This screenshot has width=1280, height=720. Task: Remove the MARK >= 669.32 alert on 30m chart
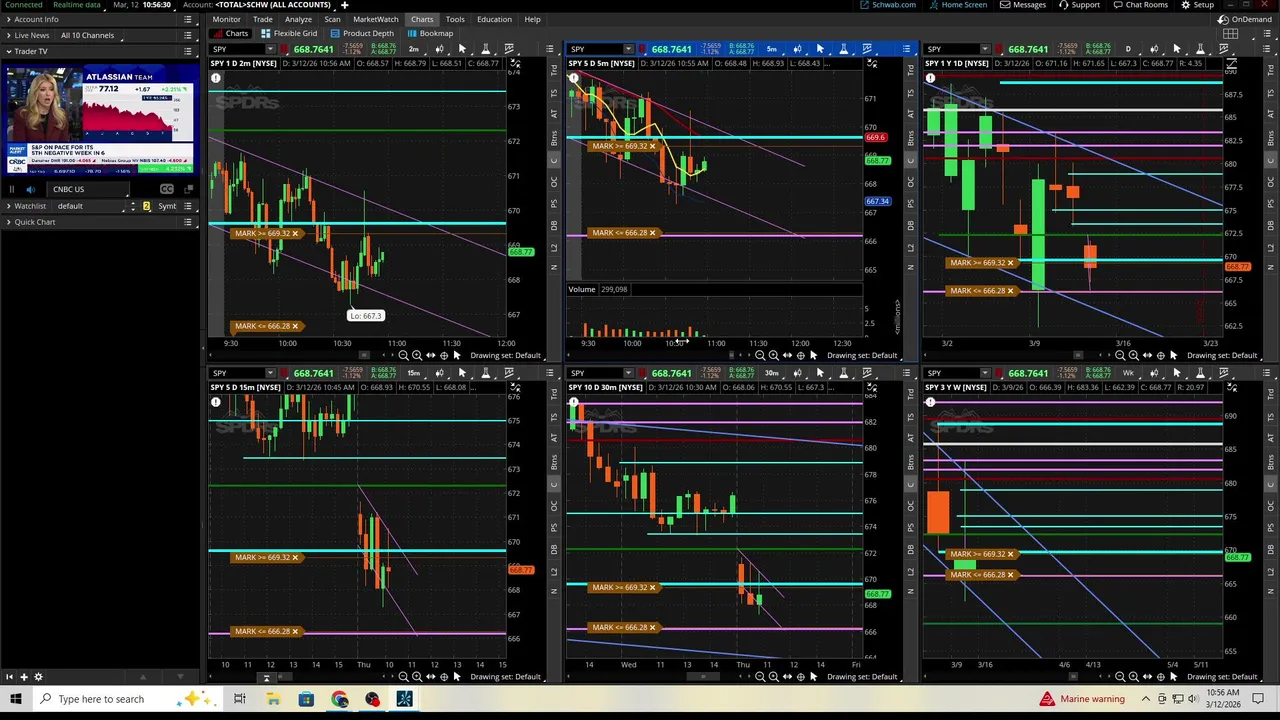[652, 588]
